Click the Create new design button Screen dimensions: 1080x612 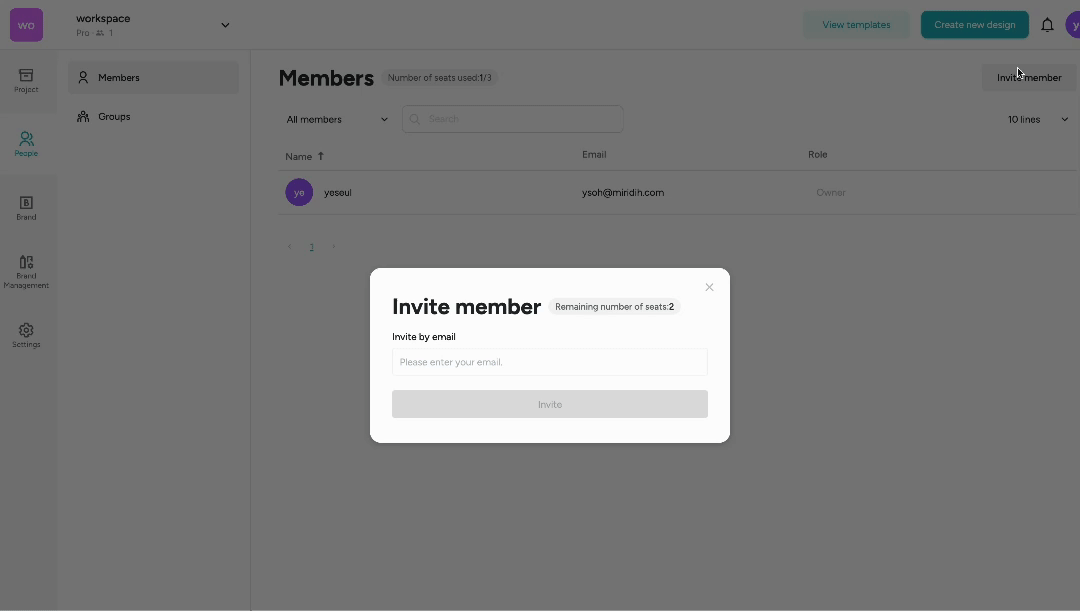click(974, 25)
